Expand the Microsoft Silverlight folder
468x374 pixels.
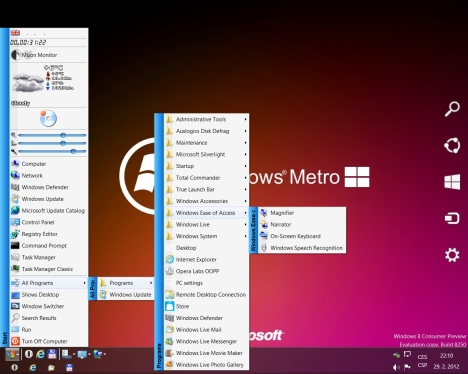(x=206, y=154)
